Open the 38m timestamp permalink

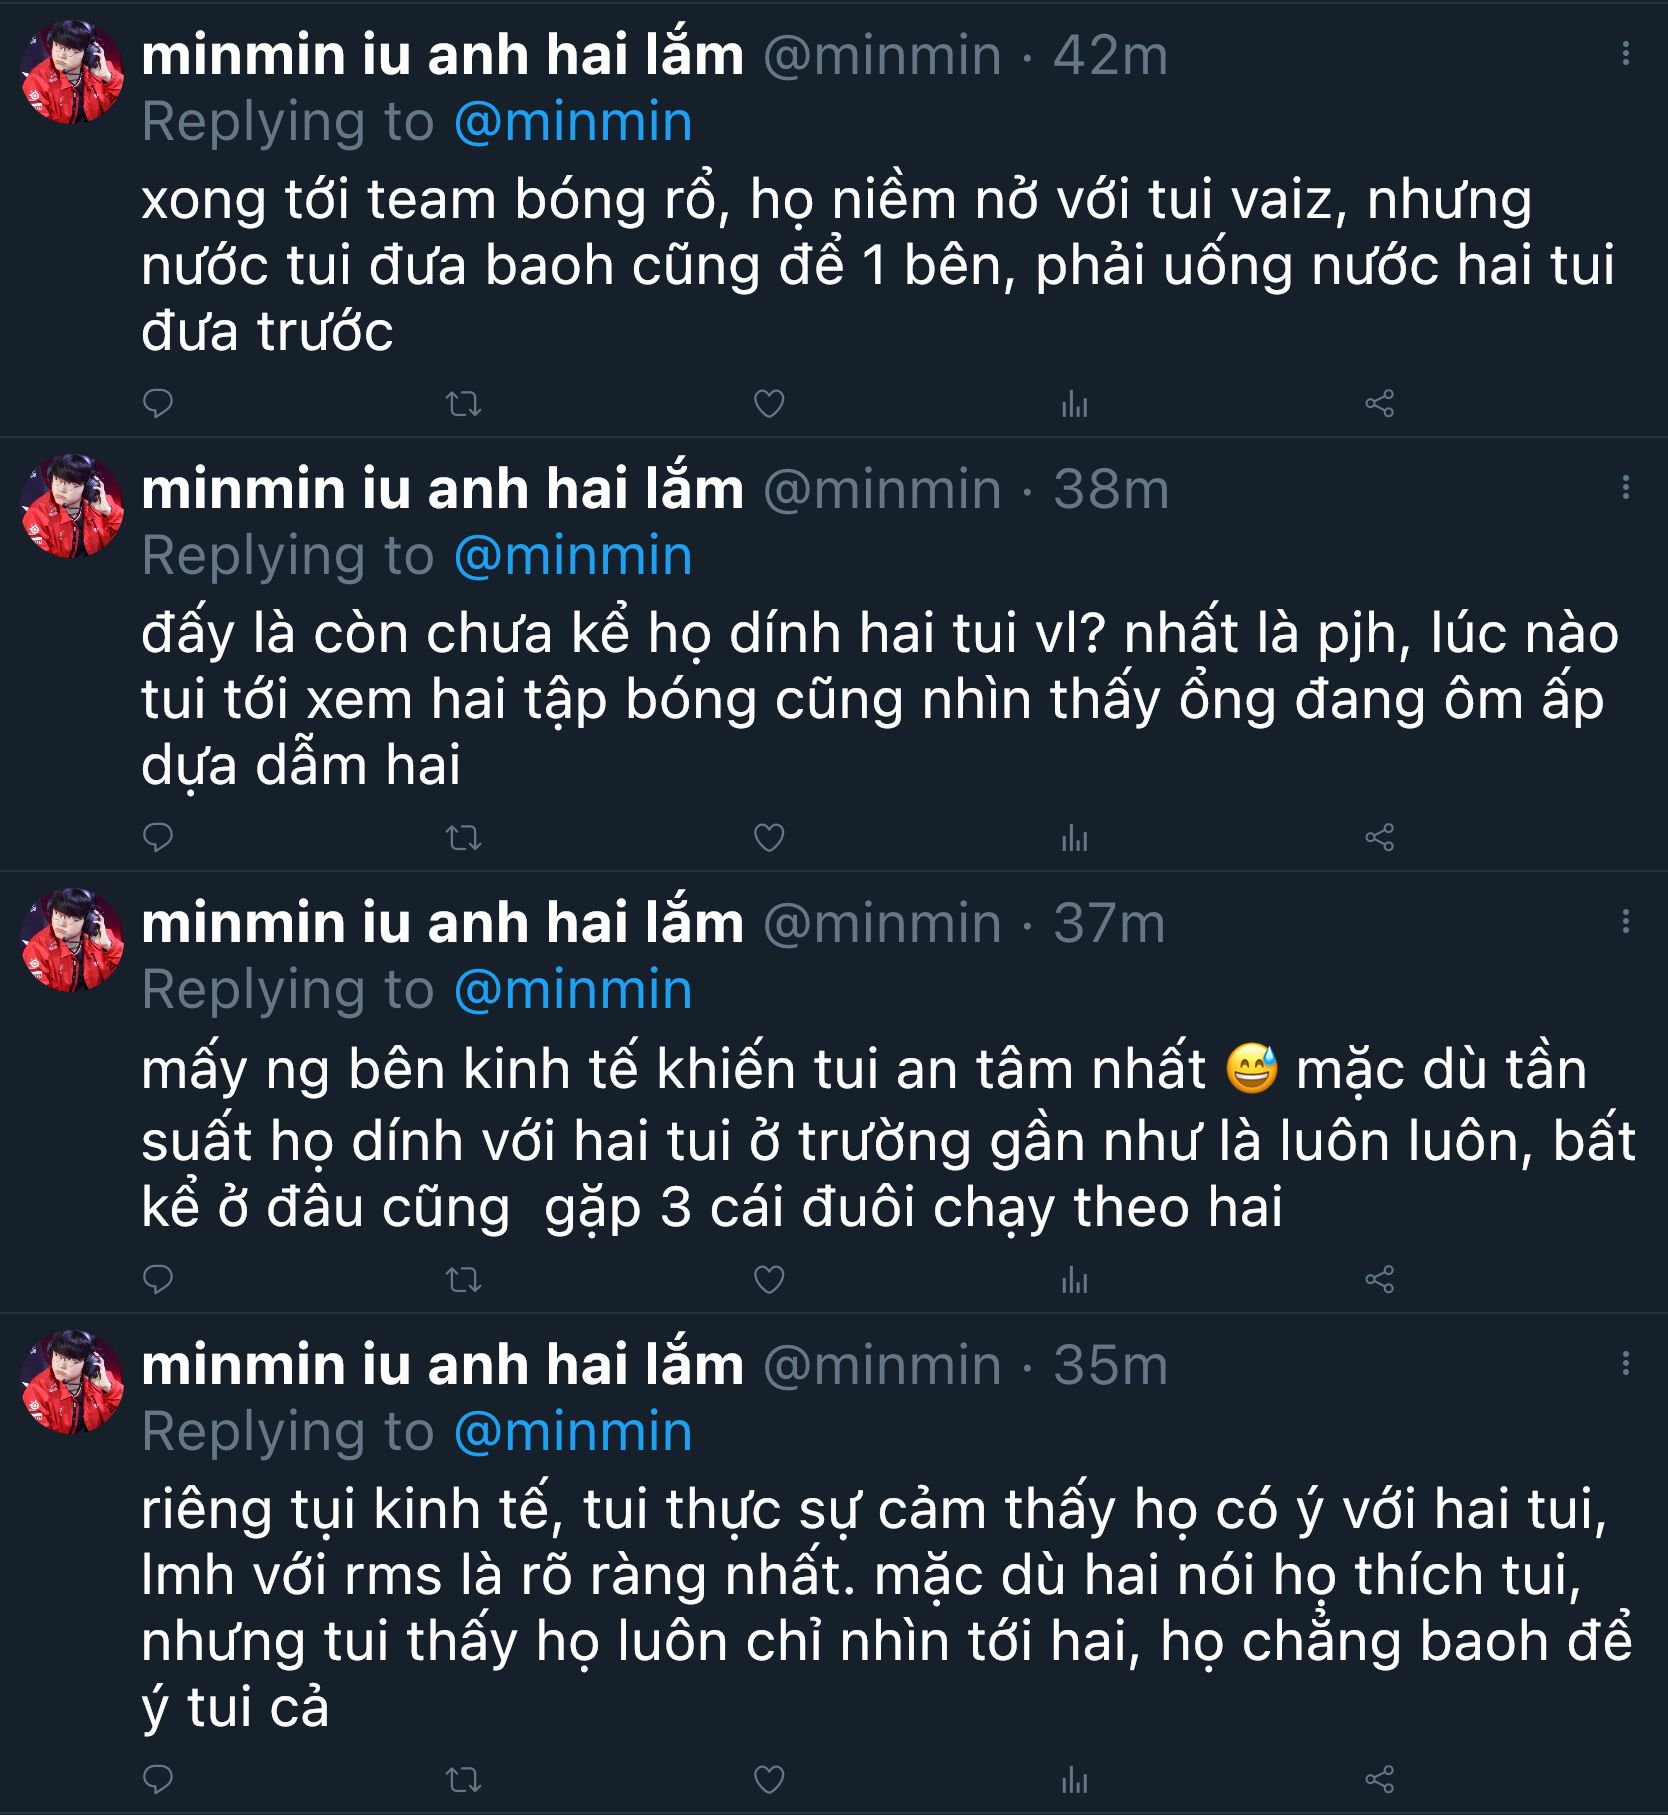(x=1110, y=489)
